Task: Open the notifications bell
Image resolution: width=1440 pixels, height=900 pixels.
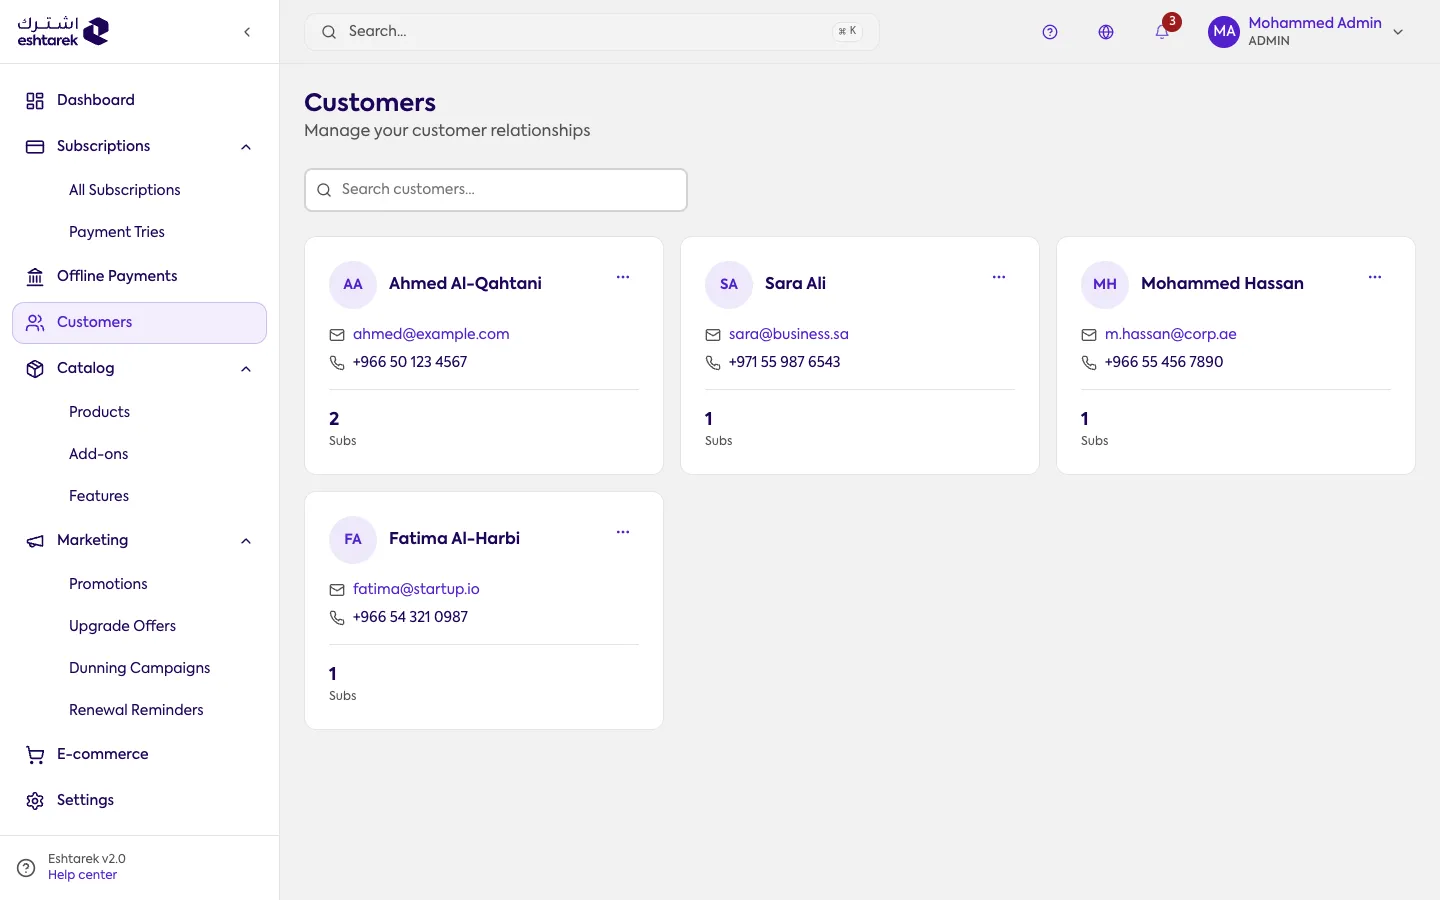Action: tap(1162, 32)
